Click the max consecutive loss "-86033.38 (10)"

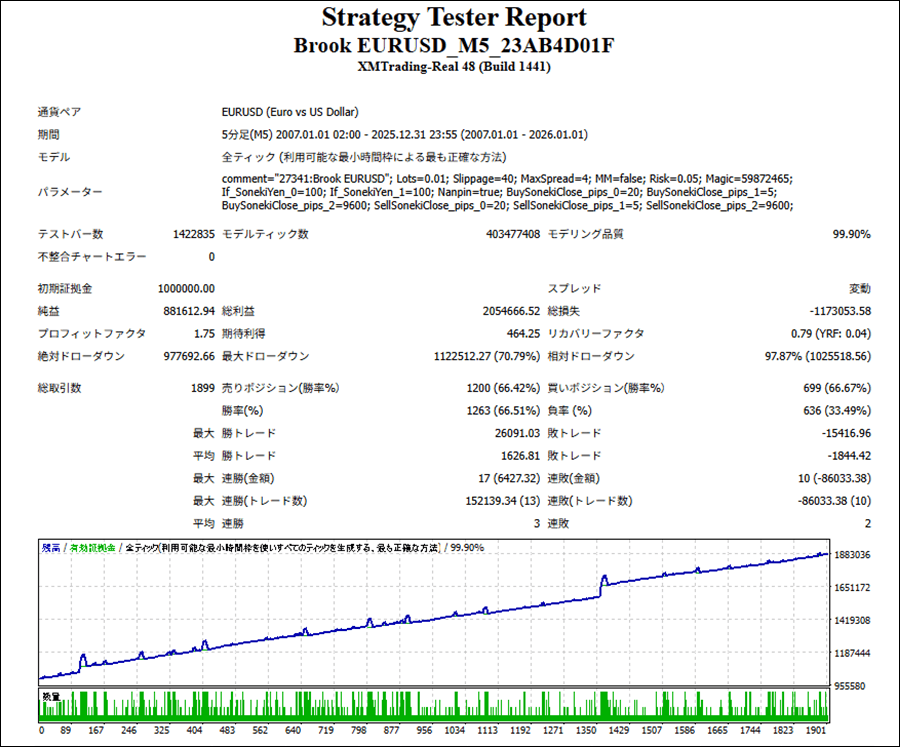[834, 501]
